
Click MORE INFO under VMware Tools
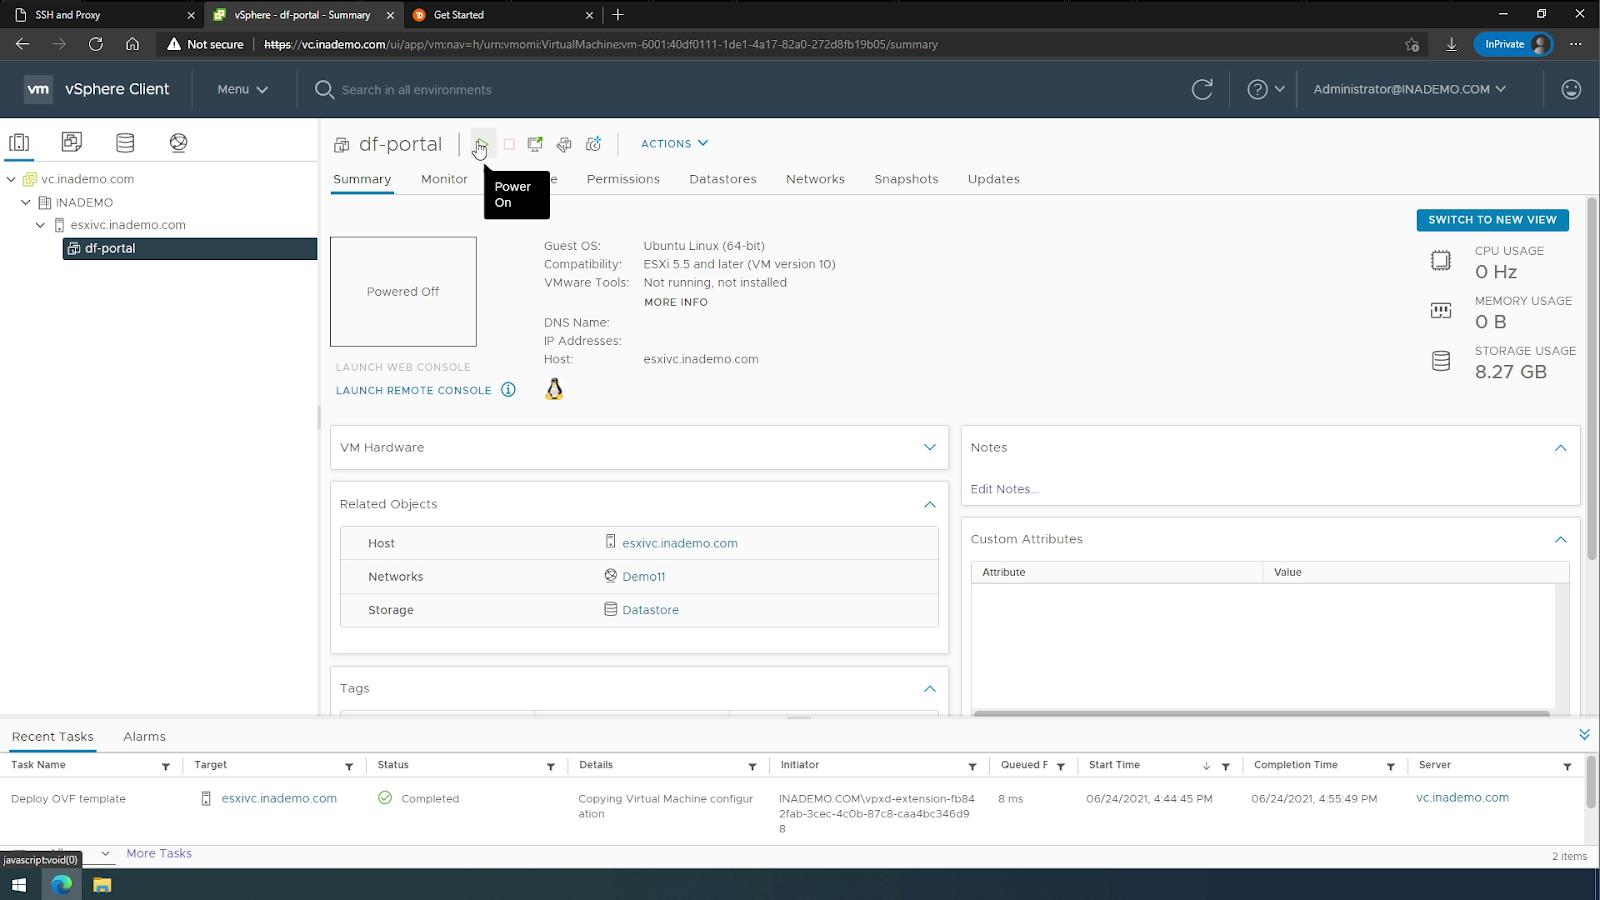pos(676,302)
